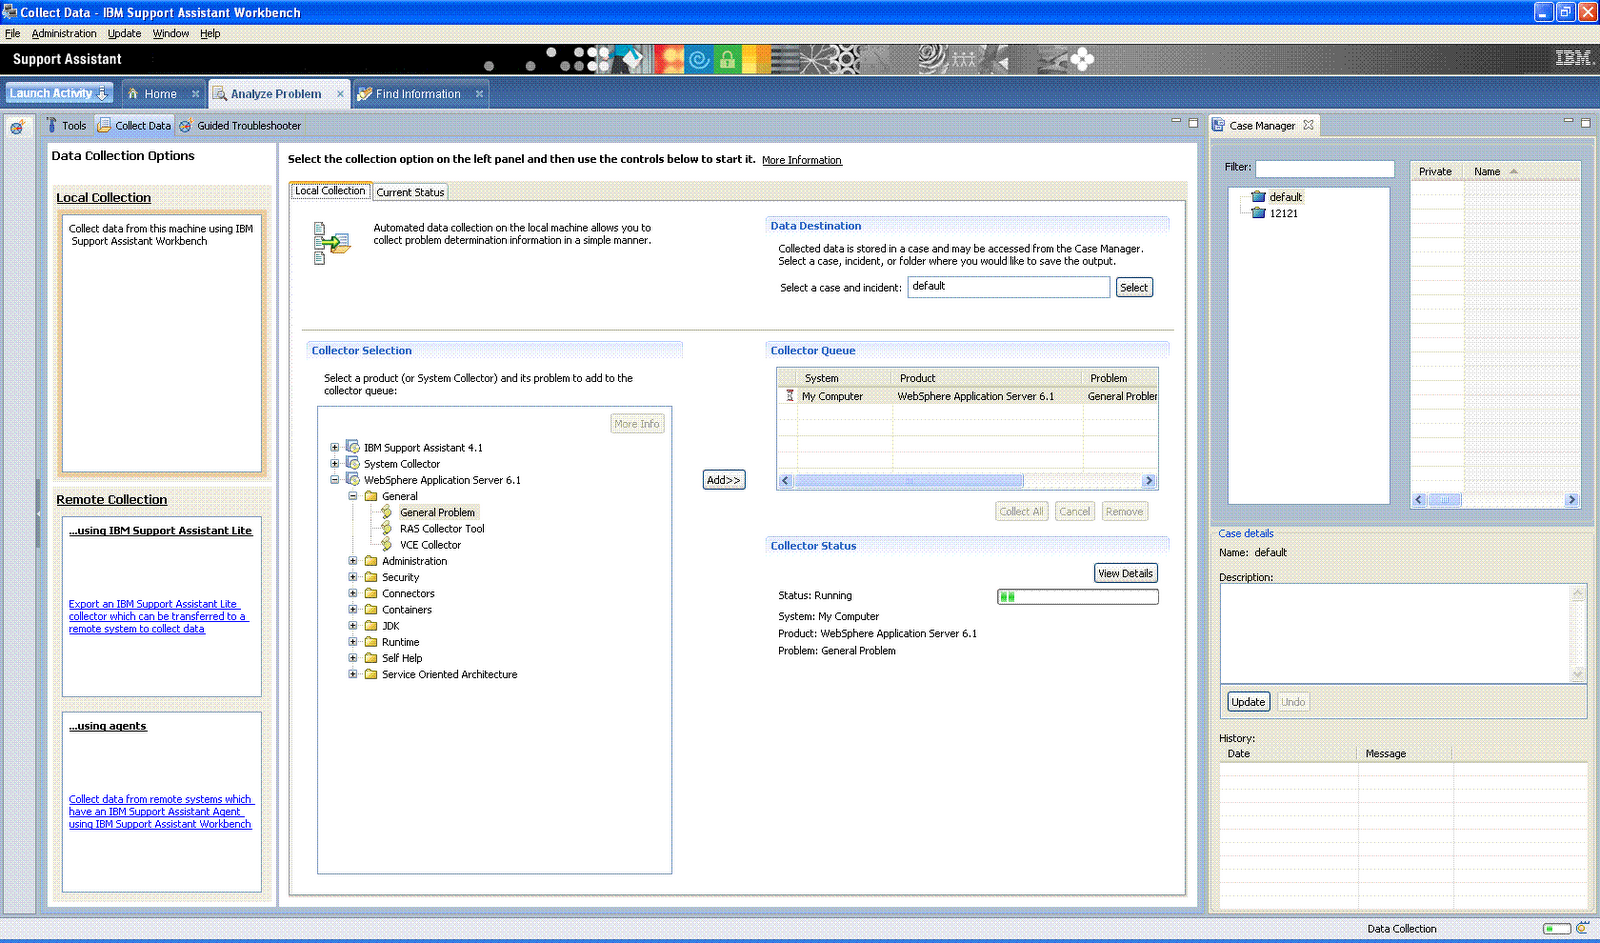This screenshot has width=1600, height=943.
Task: Expand the Administration folder
Action: click(x=353, y=561)
